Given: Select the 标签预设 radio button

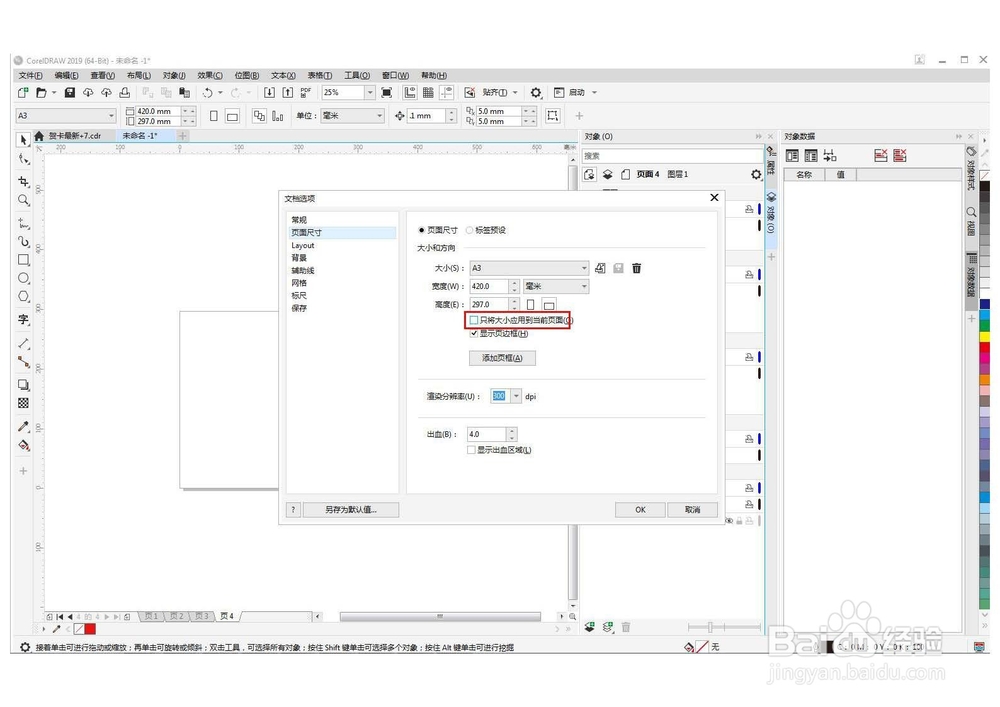Looking at the screenshot, I should pyautogui.click(x=469, y=230).
